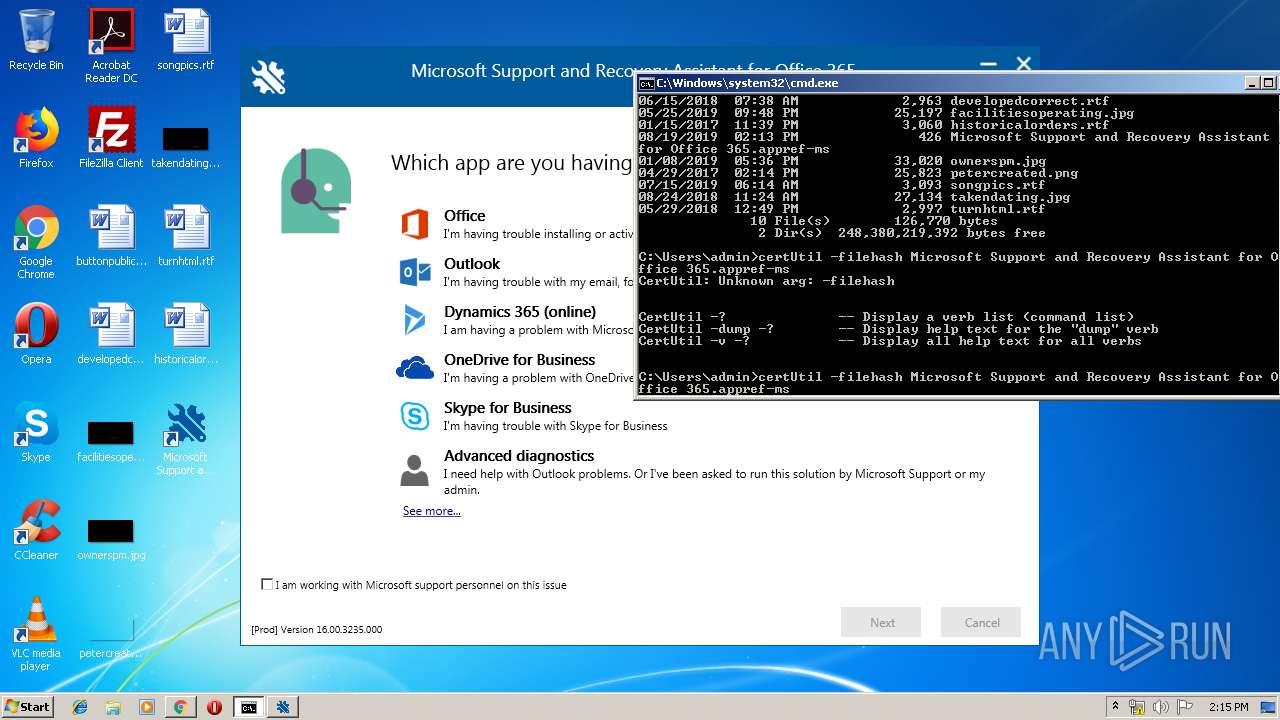
Task: Open media player taskbar icon
Action: [147, 707]
